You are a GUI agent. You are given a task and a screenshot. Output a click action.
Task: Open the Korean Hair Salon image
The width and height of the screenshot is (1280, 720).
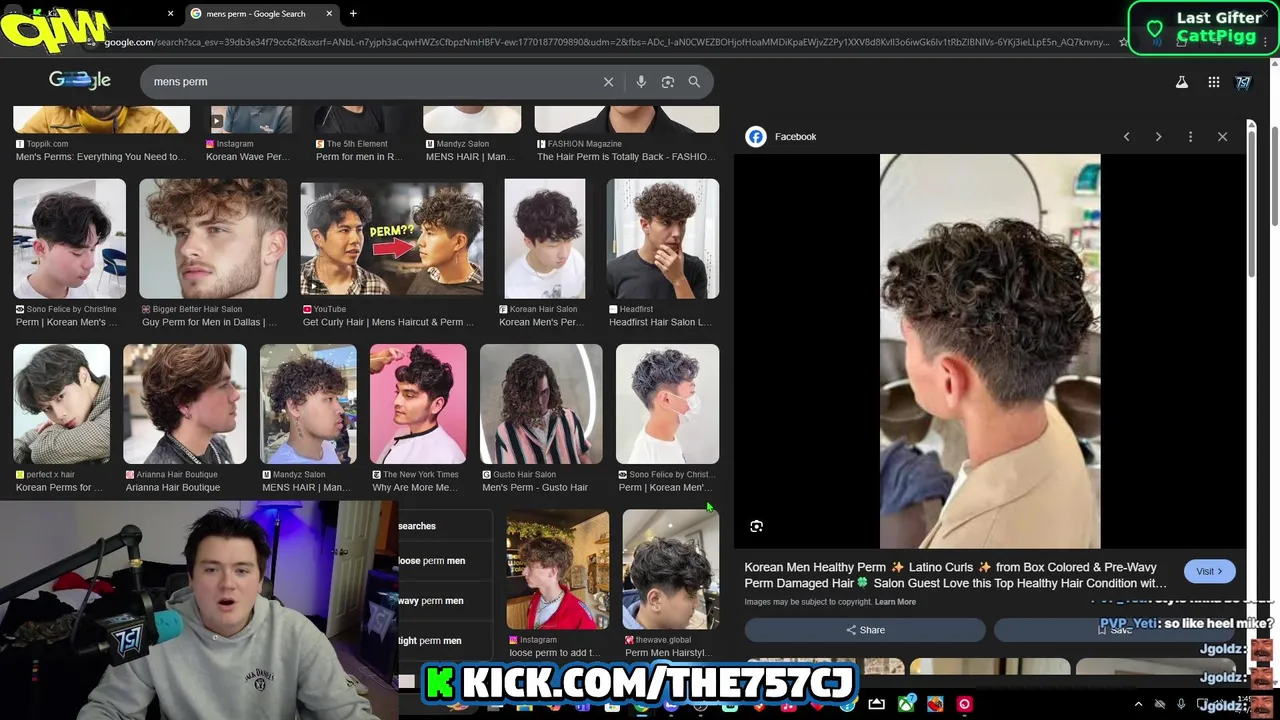545,238
